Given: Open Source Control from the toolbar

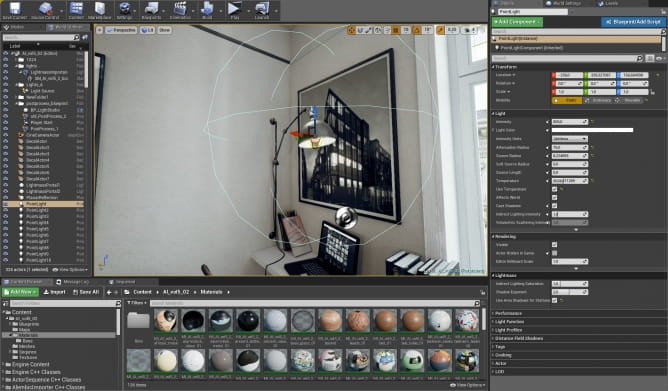Looking at the screenshot, I should click(x=45, y=10).
